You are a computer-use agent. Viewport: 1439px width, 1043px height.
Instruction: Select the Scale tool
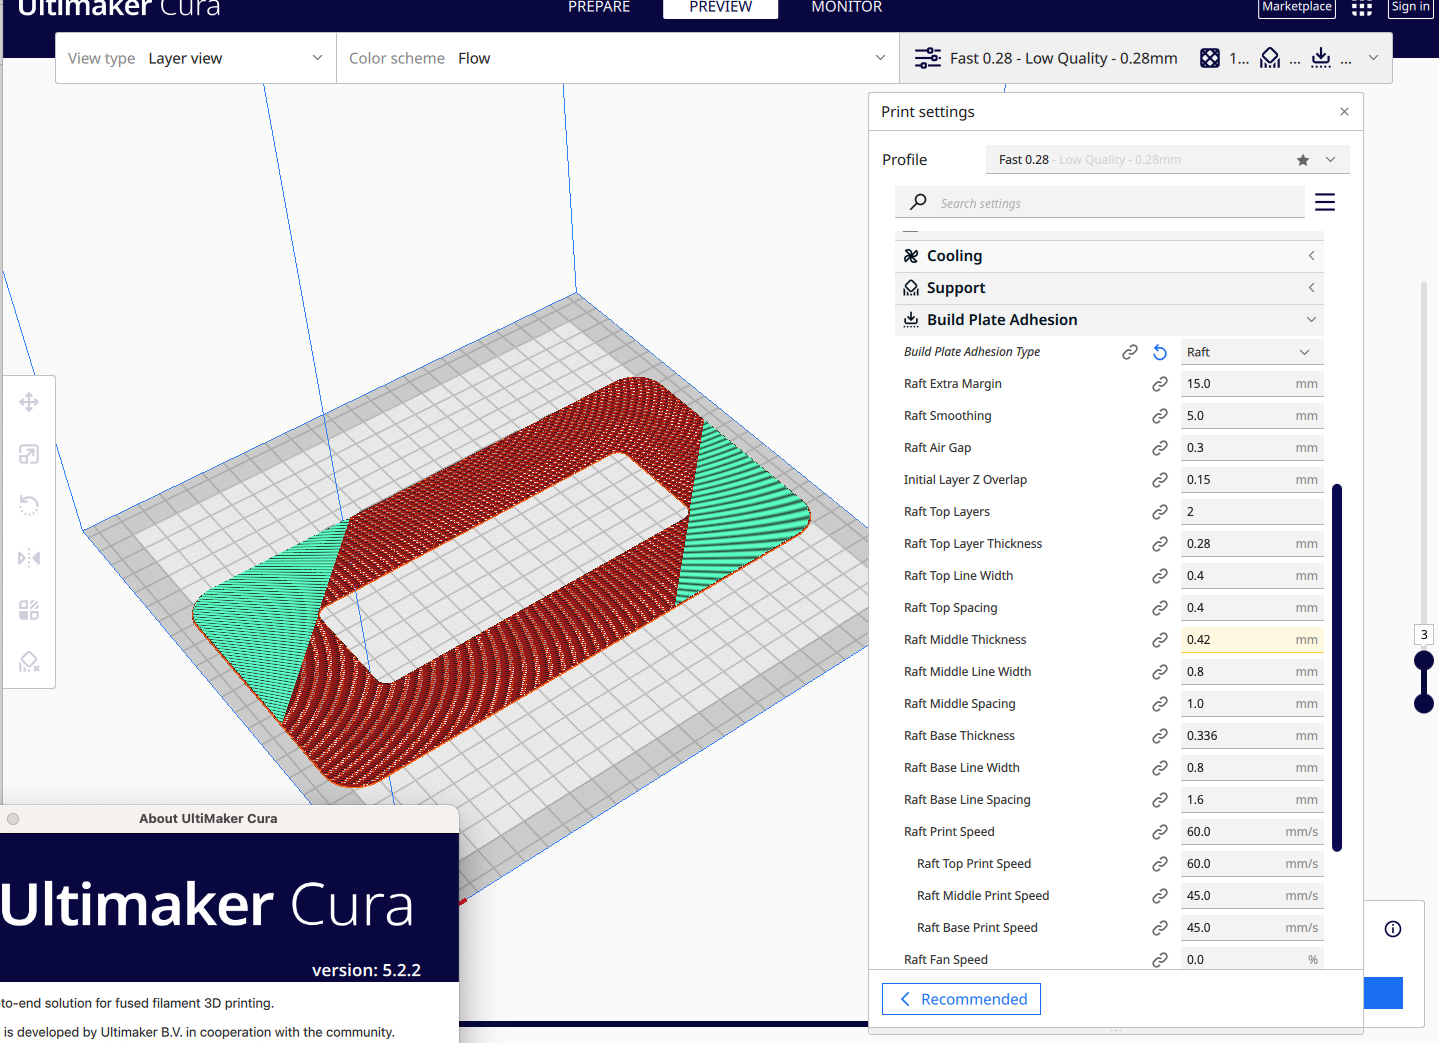click(x=29, y=454)
